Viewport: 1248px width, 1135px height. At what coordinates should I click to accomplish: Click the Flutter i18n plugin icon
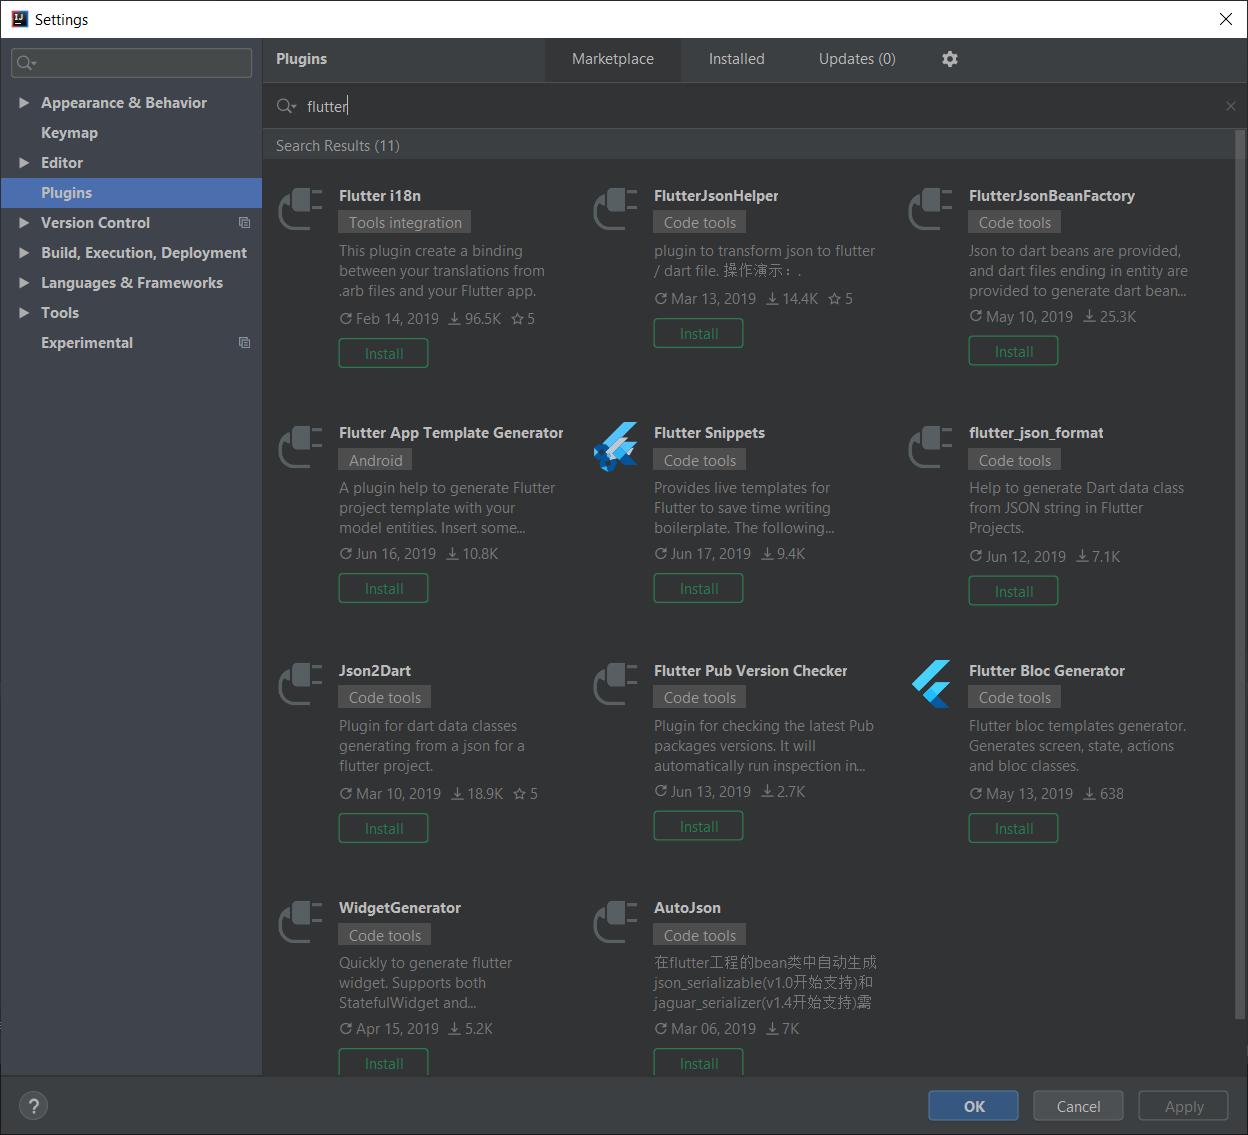[x=300, y=209]
